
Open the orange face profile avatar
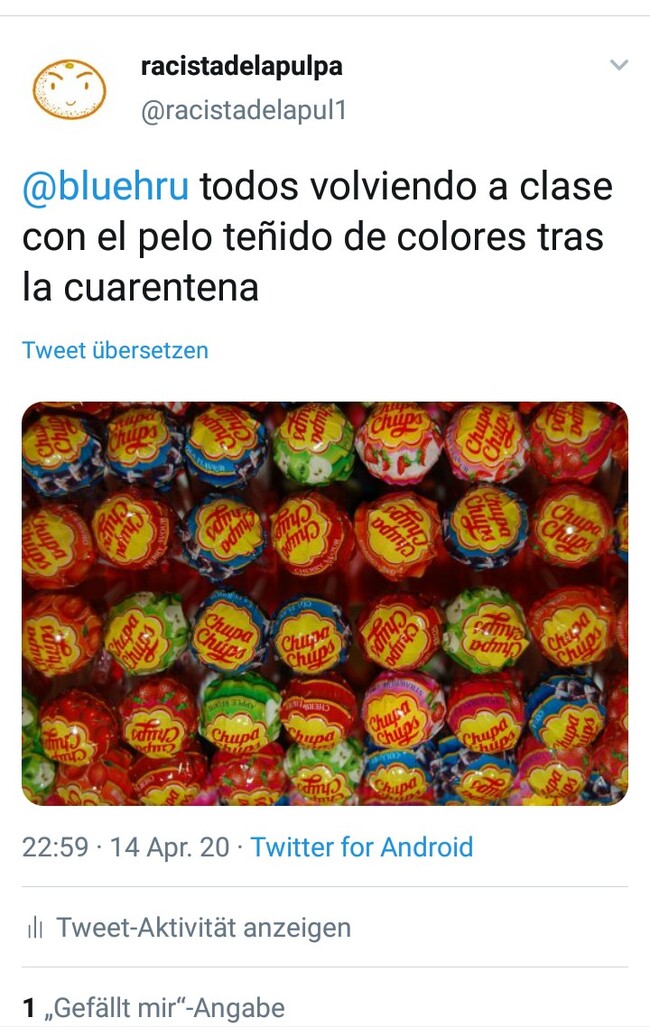[69, 89]
